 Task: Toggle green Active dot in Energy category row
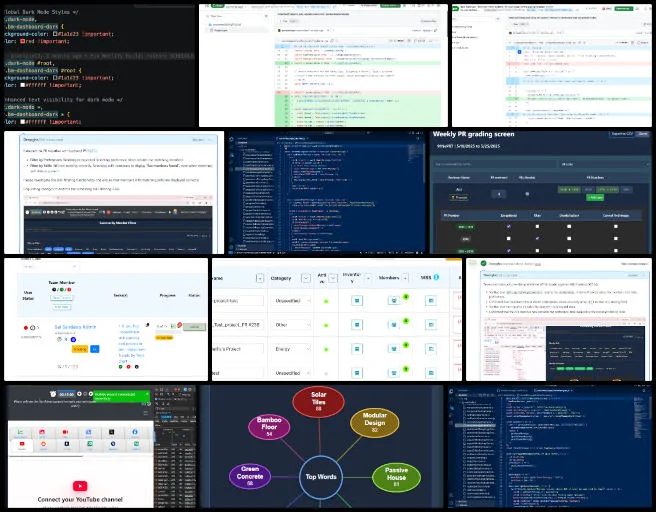click(x=326, y=349)
